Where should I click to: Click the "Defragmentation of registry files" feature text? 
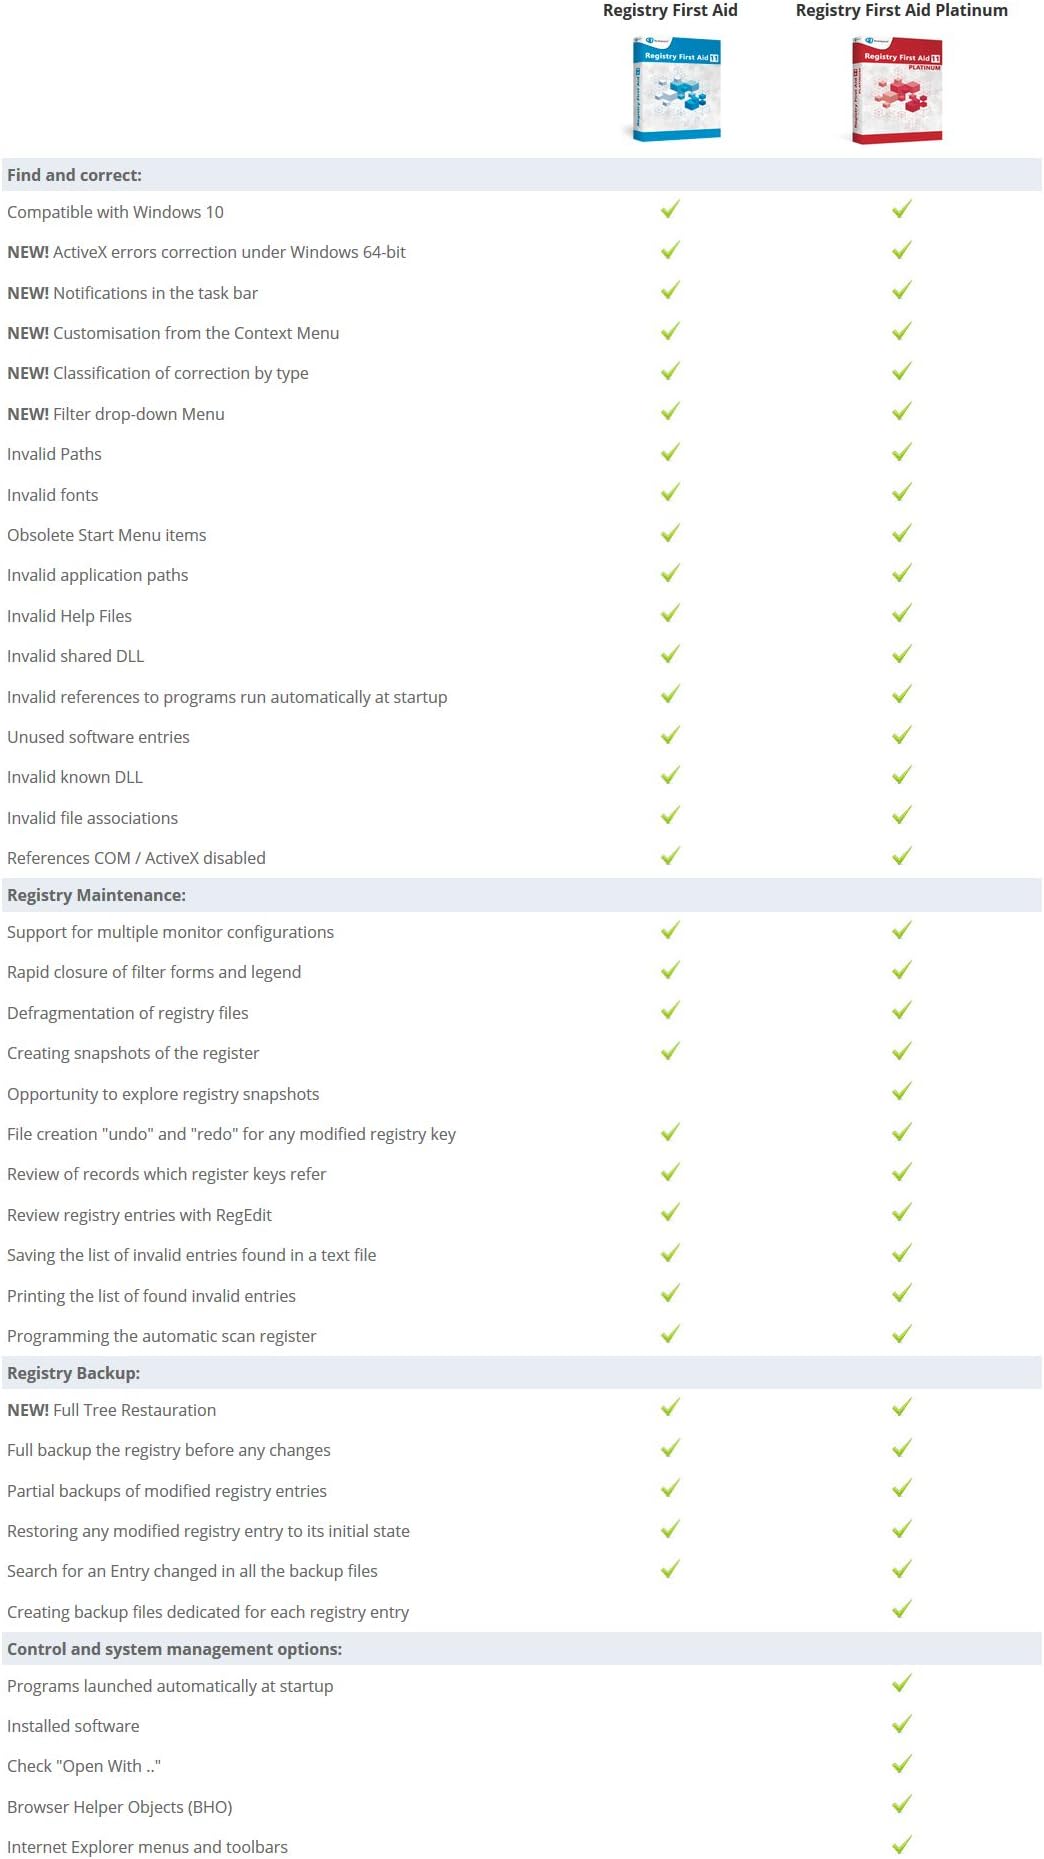pos(128,1013)
